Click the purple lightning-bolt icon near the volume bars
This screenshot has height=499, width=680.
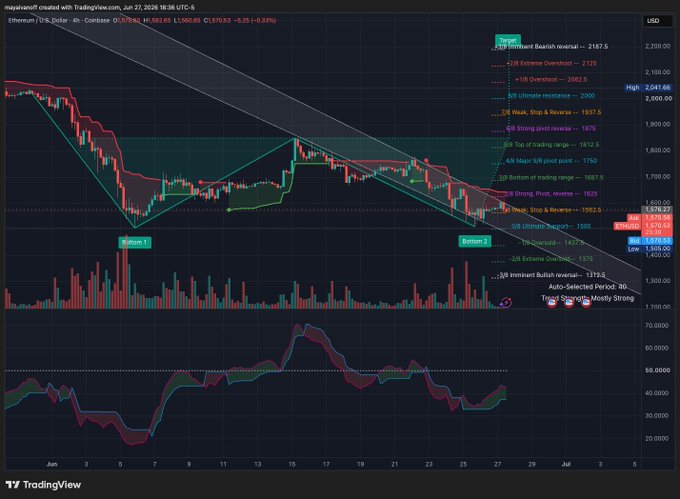(506, 302)
